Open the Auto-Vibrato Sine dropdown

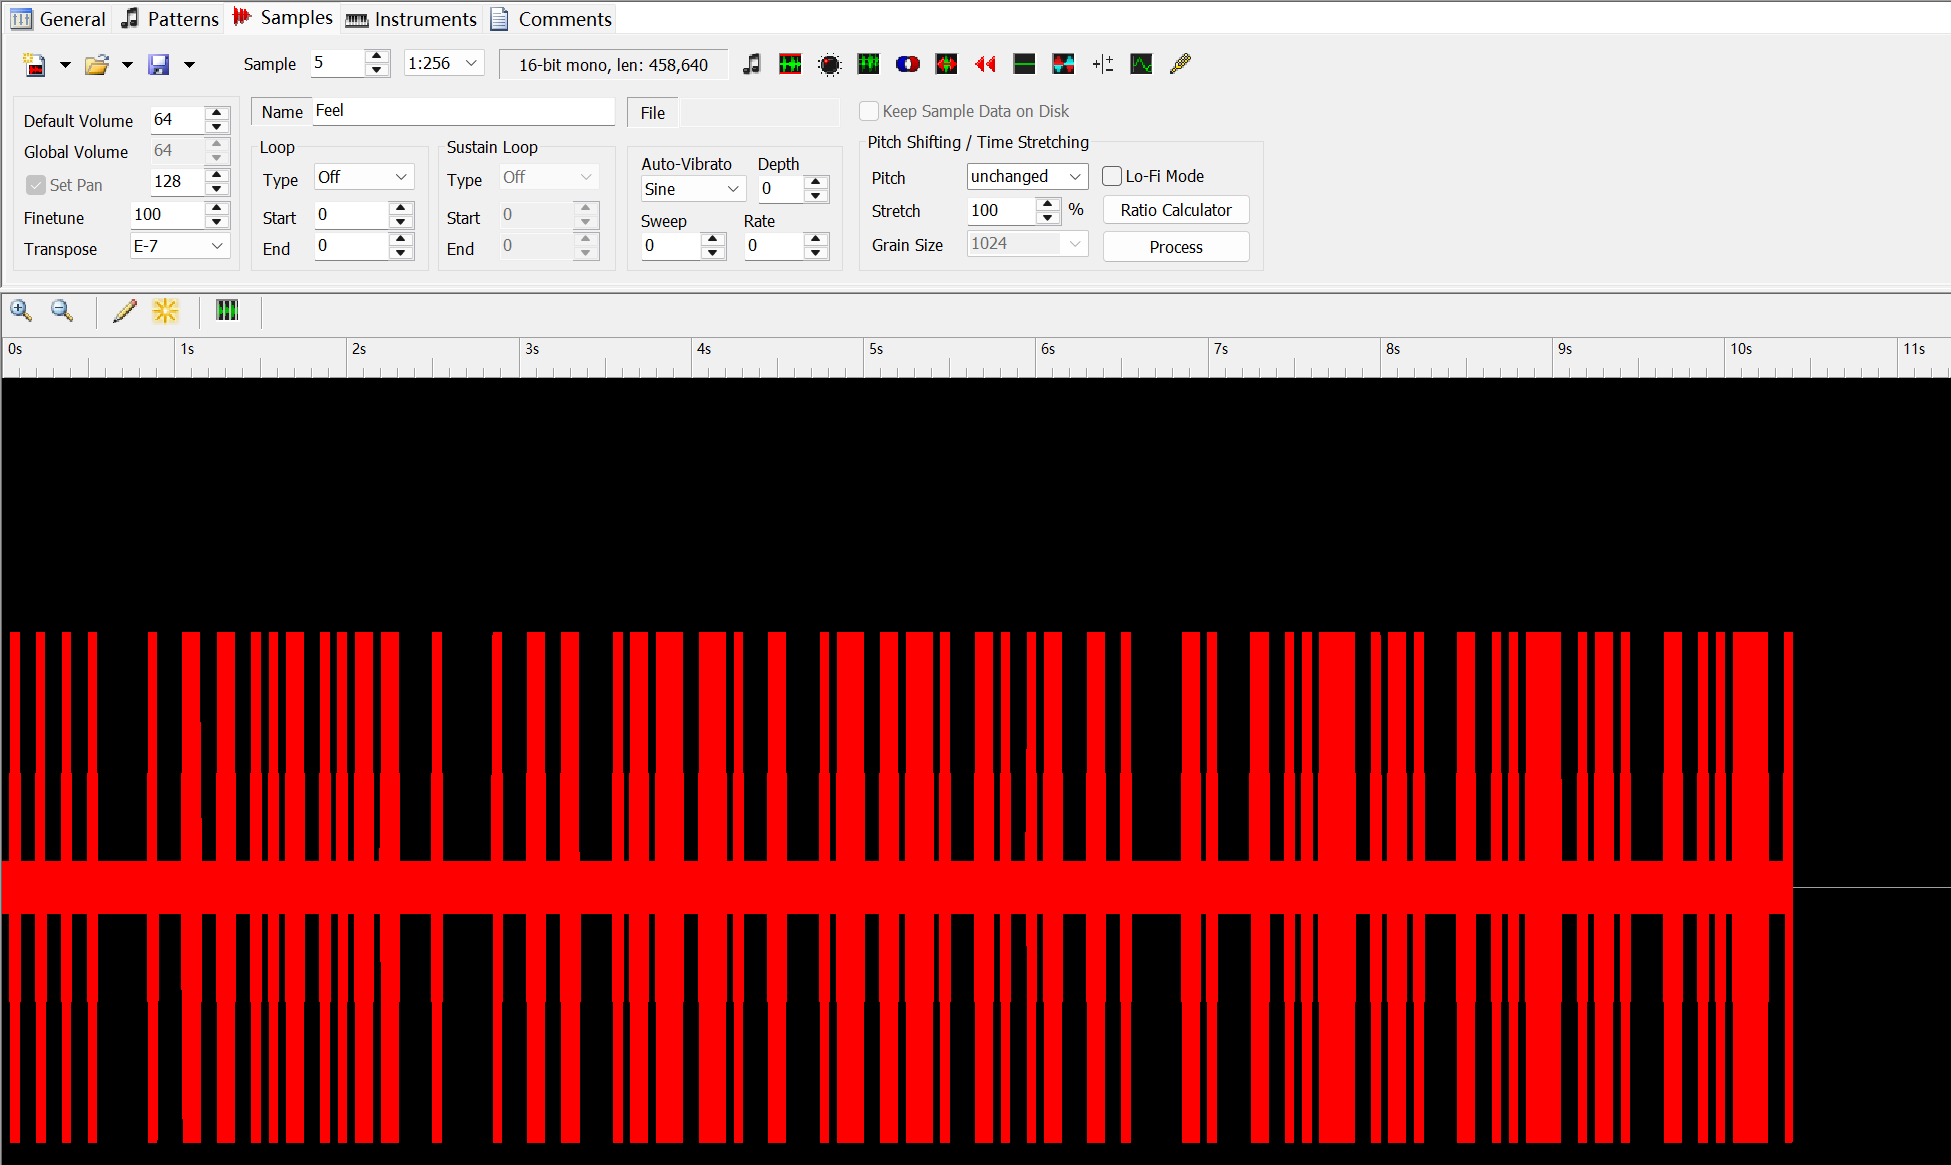[x=692, y=189]
